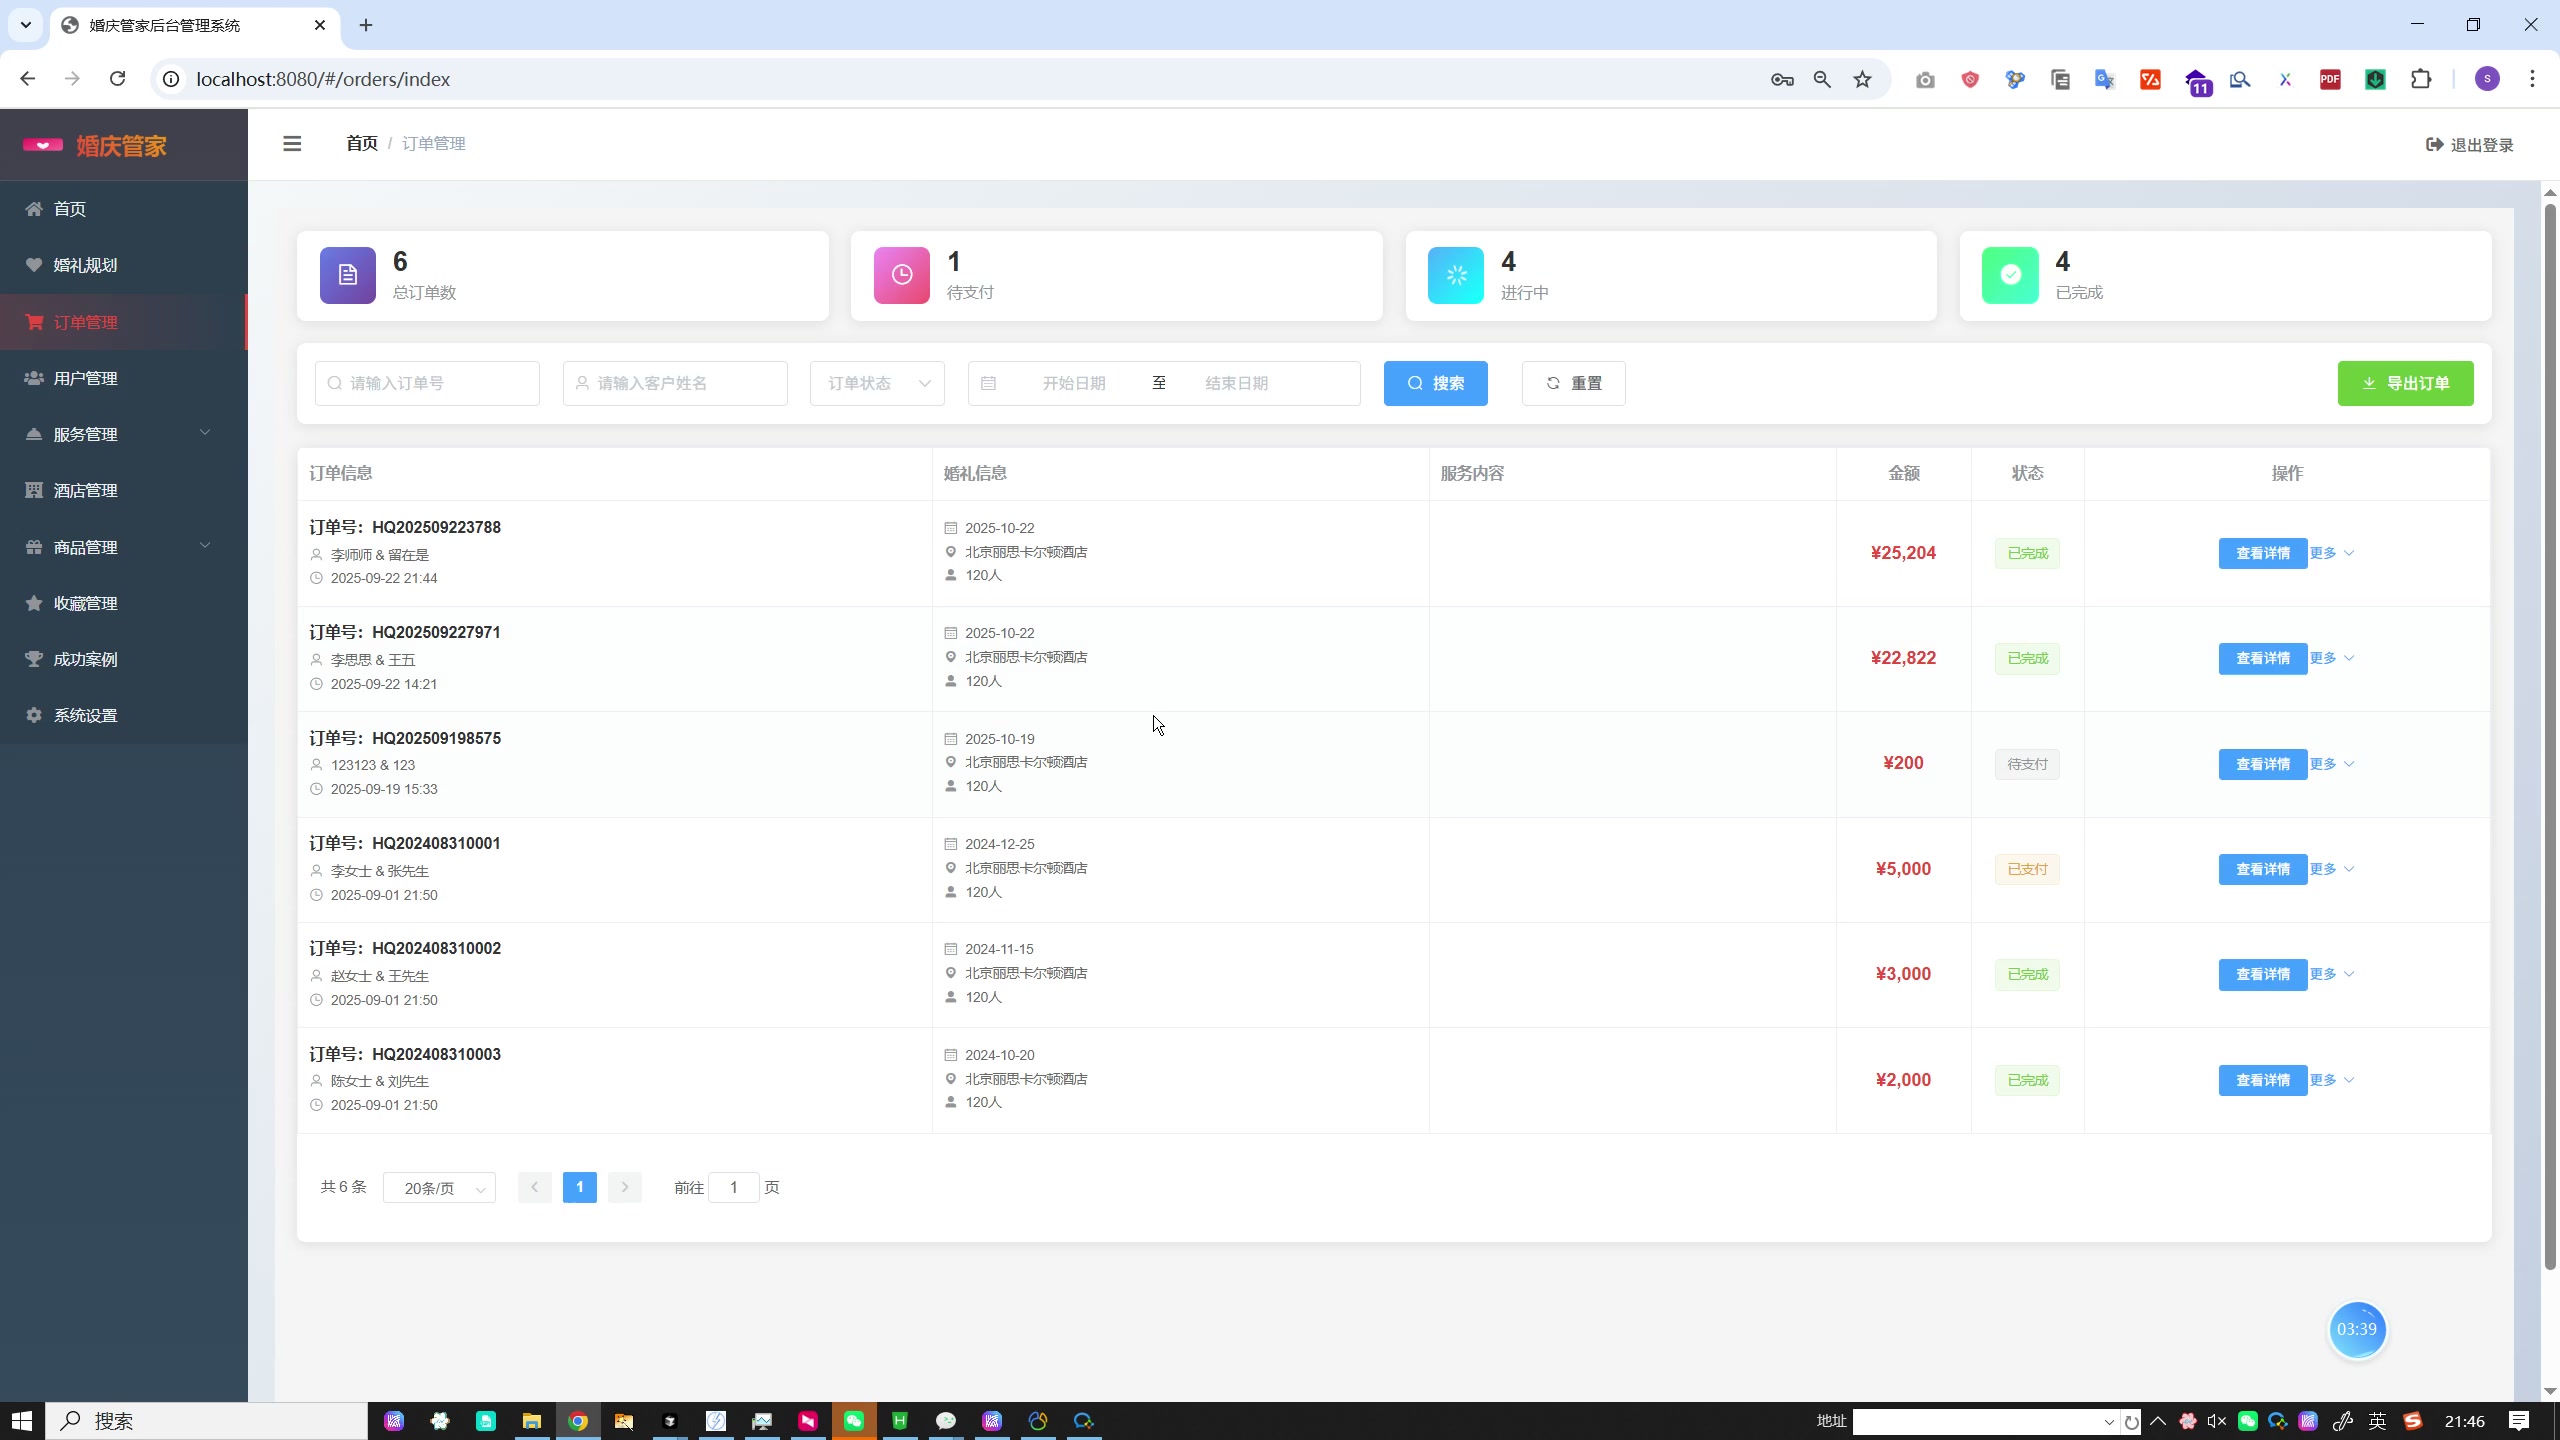Toggle sidebar collapse hamburger icon
Screen dimensions: 2560x1440
tap(292, 144)
